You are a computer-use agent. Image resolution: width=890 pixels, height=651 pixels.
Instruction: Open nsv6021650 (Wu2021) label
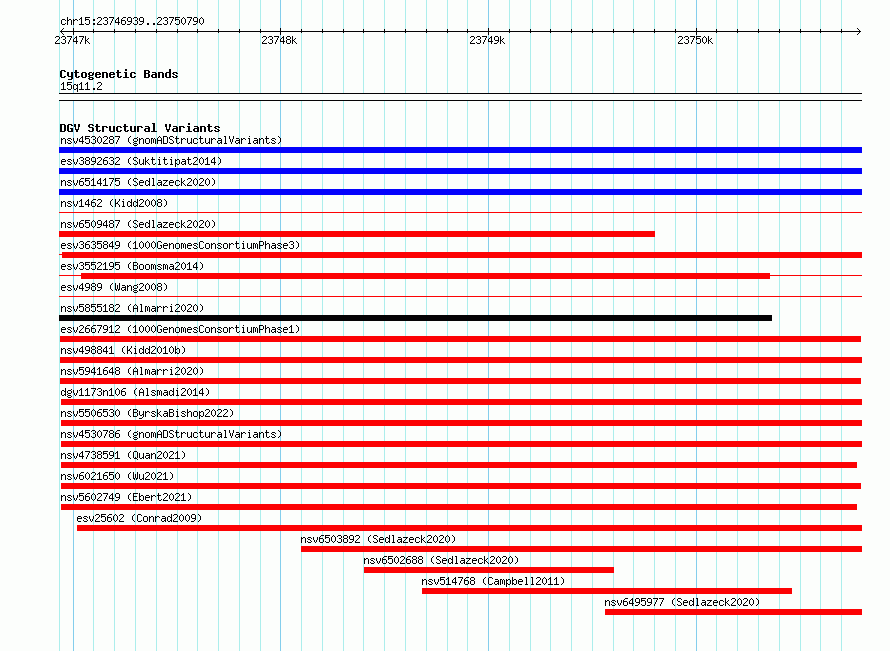click(x=117, y=476)
